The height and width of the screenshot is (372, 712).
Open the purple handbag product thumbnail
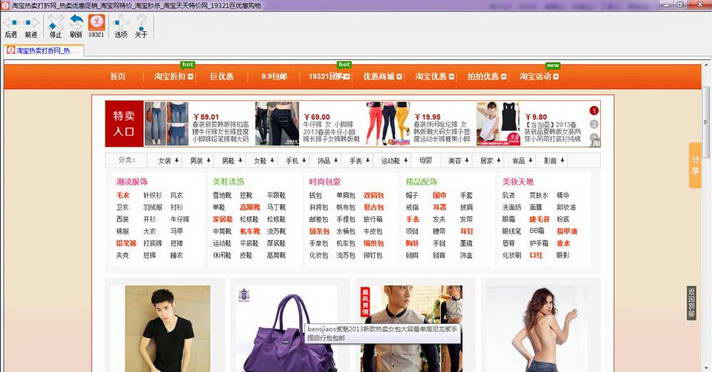click(x=290, y=328)
